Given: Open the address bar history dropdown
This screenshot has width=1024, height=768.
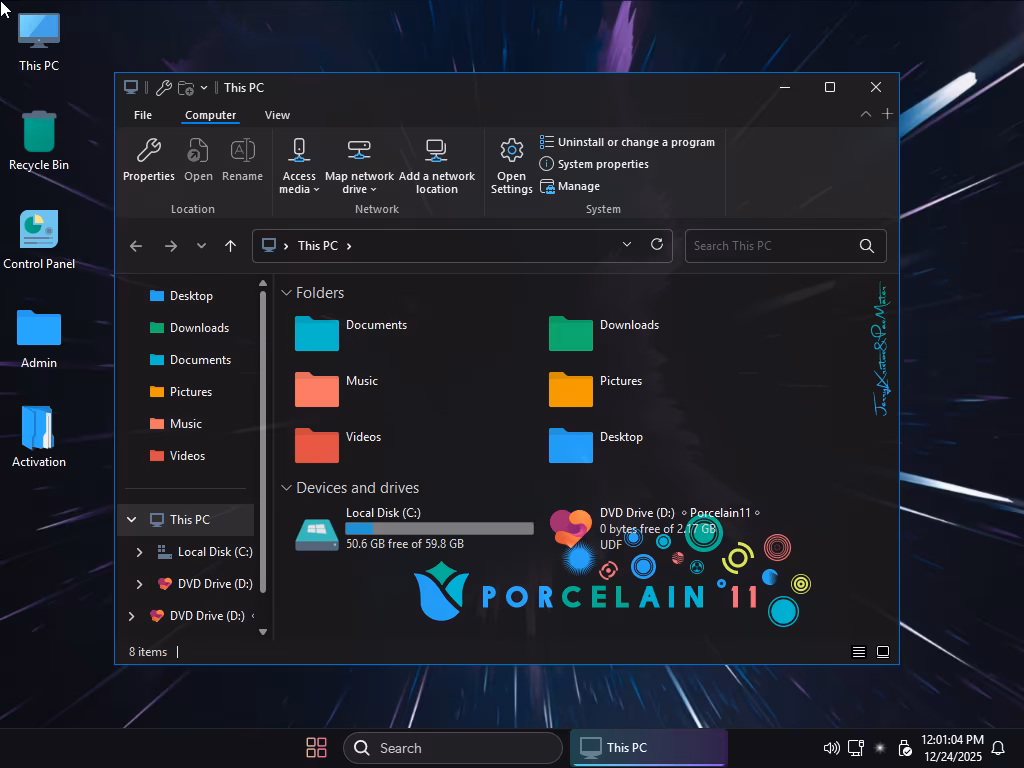Looking at the screenshot, I should click(x=627, y=245).
